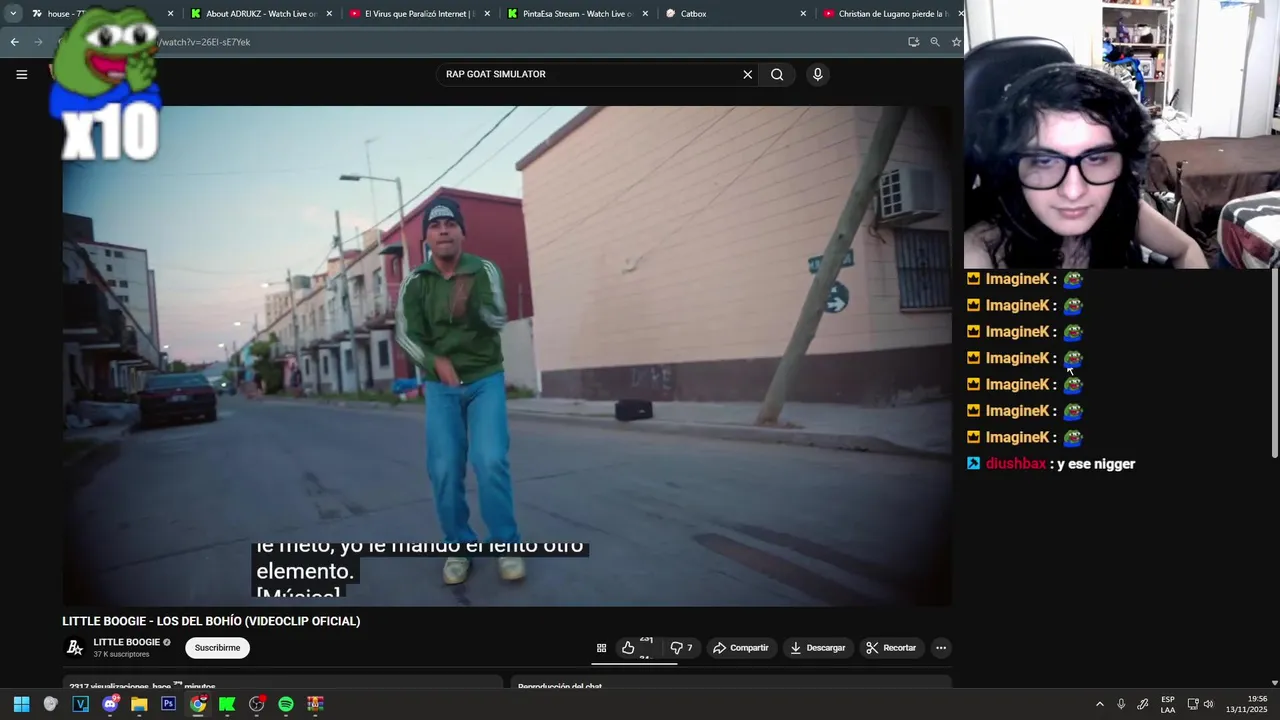
Task: Close the Catbox tab
Action: pos(803,14)
